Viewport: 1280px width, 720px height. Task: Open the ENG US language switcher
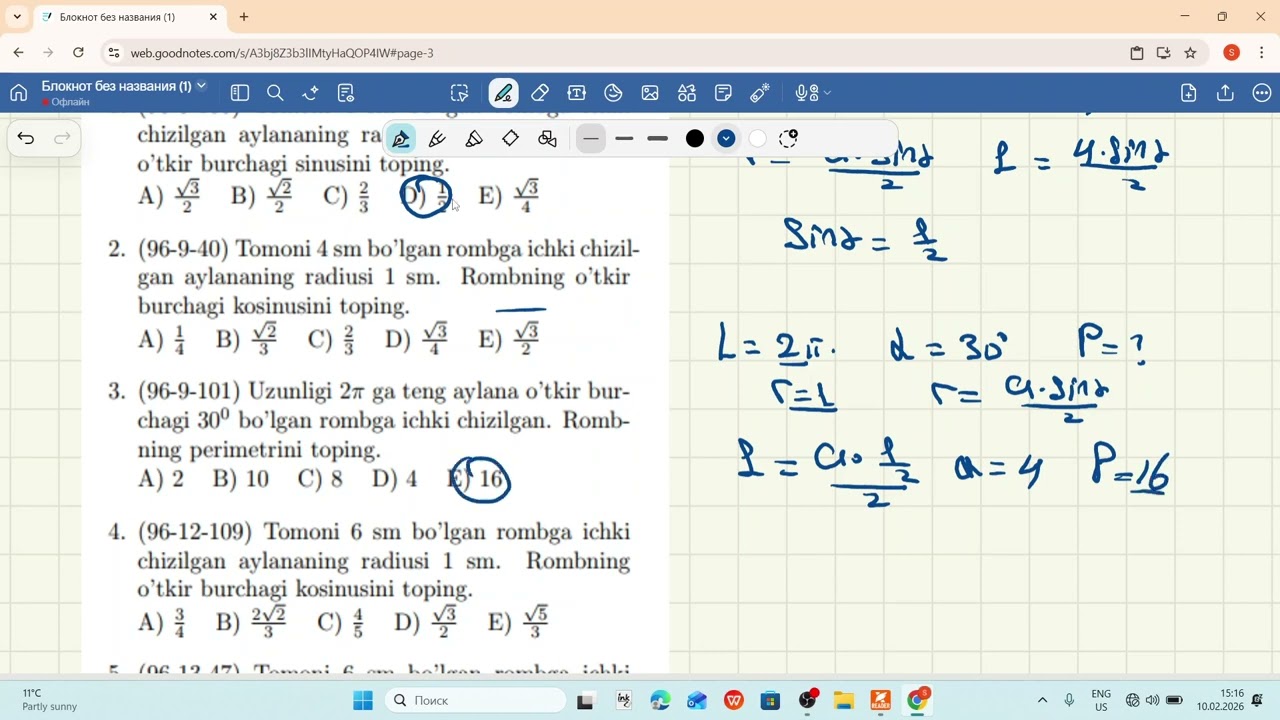pos(1101,700)
